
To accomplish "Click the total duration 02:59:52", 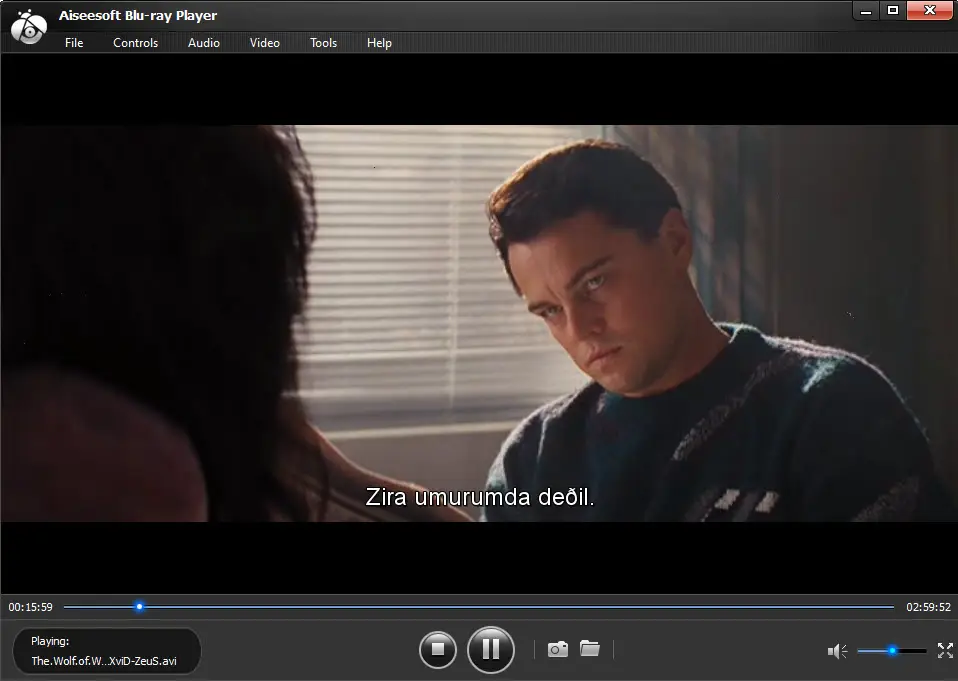I will coord(928,607).
